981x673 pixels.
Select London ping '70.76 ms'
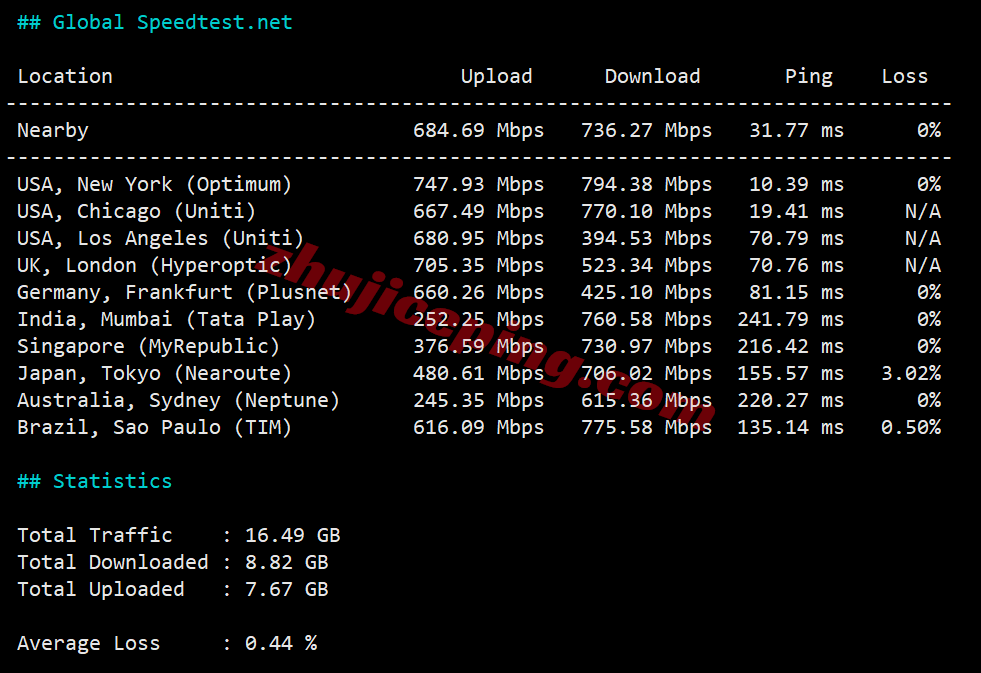point(796,265)
